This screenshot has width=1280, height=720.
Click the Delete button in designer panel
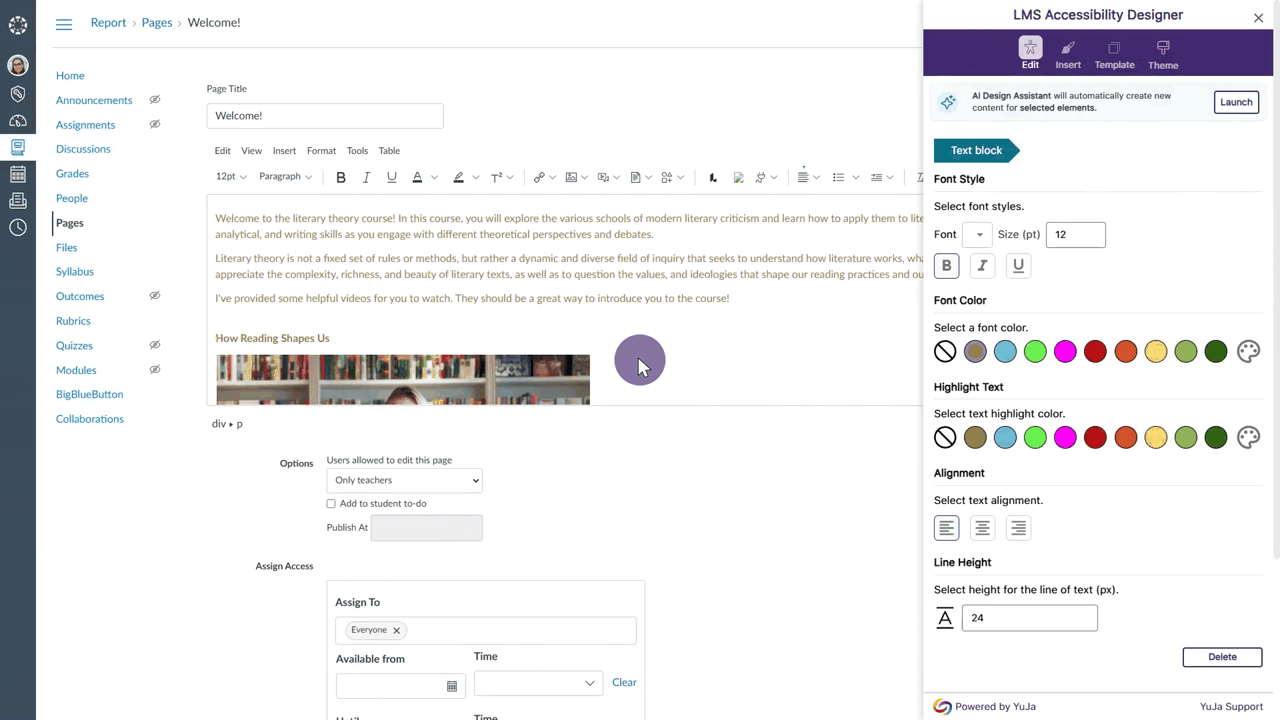tap(1222, 657)
